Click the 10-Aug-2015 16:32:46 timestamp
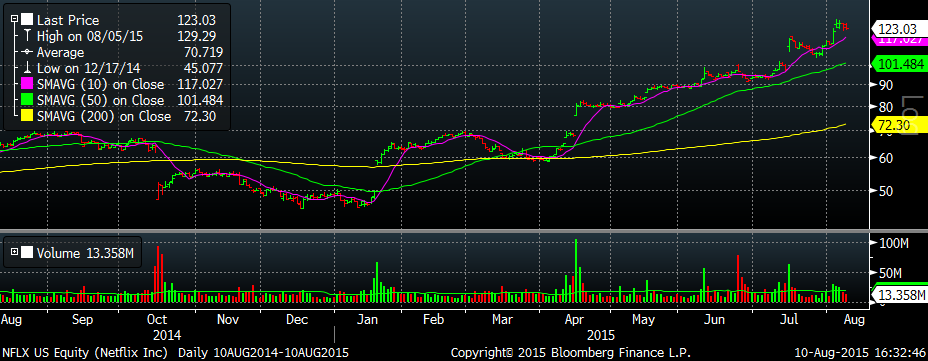This screenshot has width=928, height=361. point(858,352)
